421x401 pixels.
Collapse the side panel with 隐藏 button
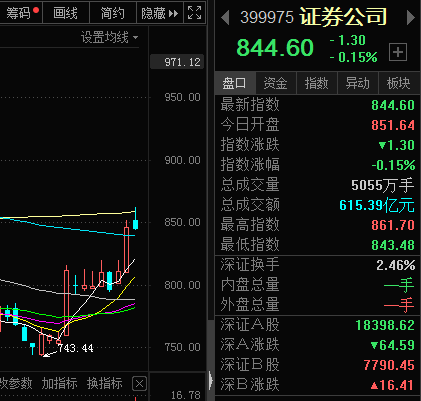tap(160, 13)
